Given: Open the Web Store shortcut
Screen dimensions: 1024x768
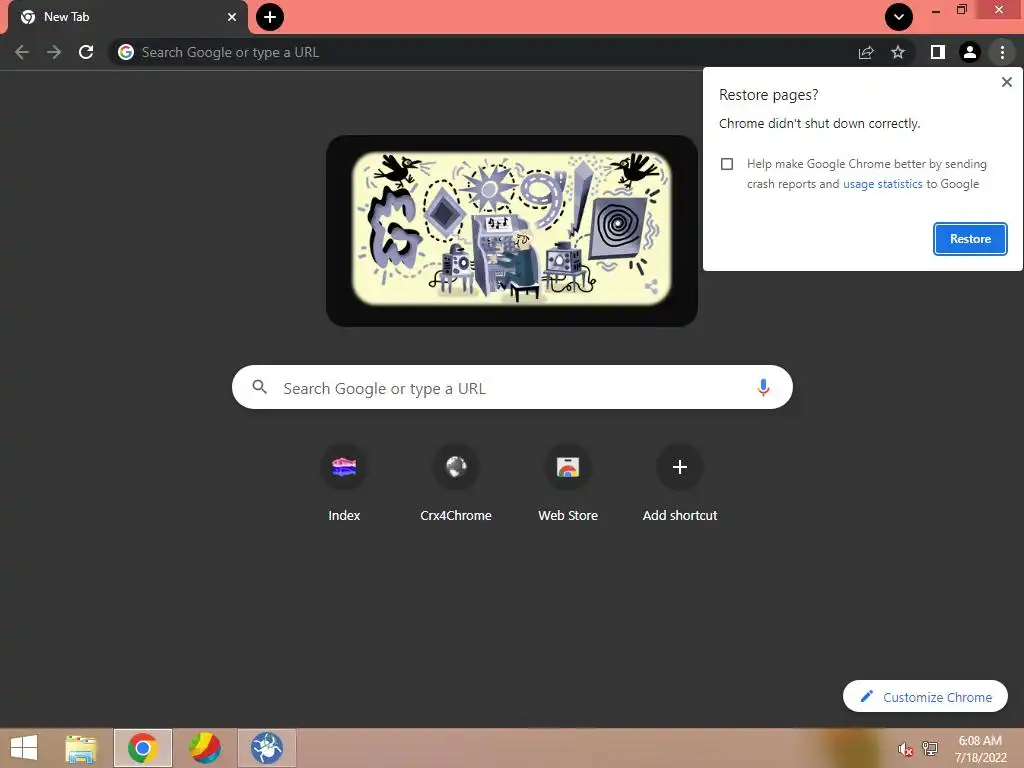Looking at the screenshot, I should coord(568,484).
